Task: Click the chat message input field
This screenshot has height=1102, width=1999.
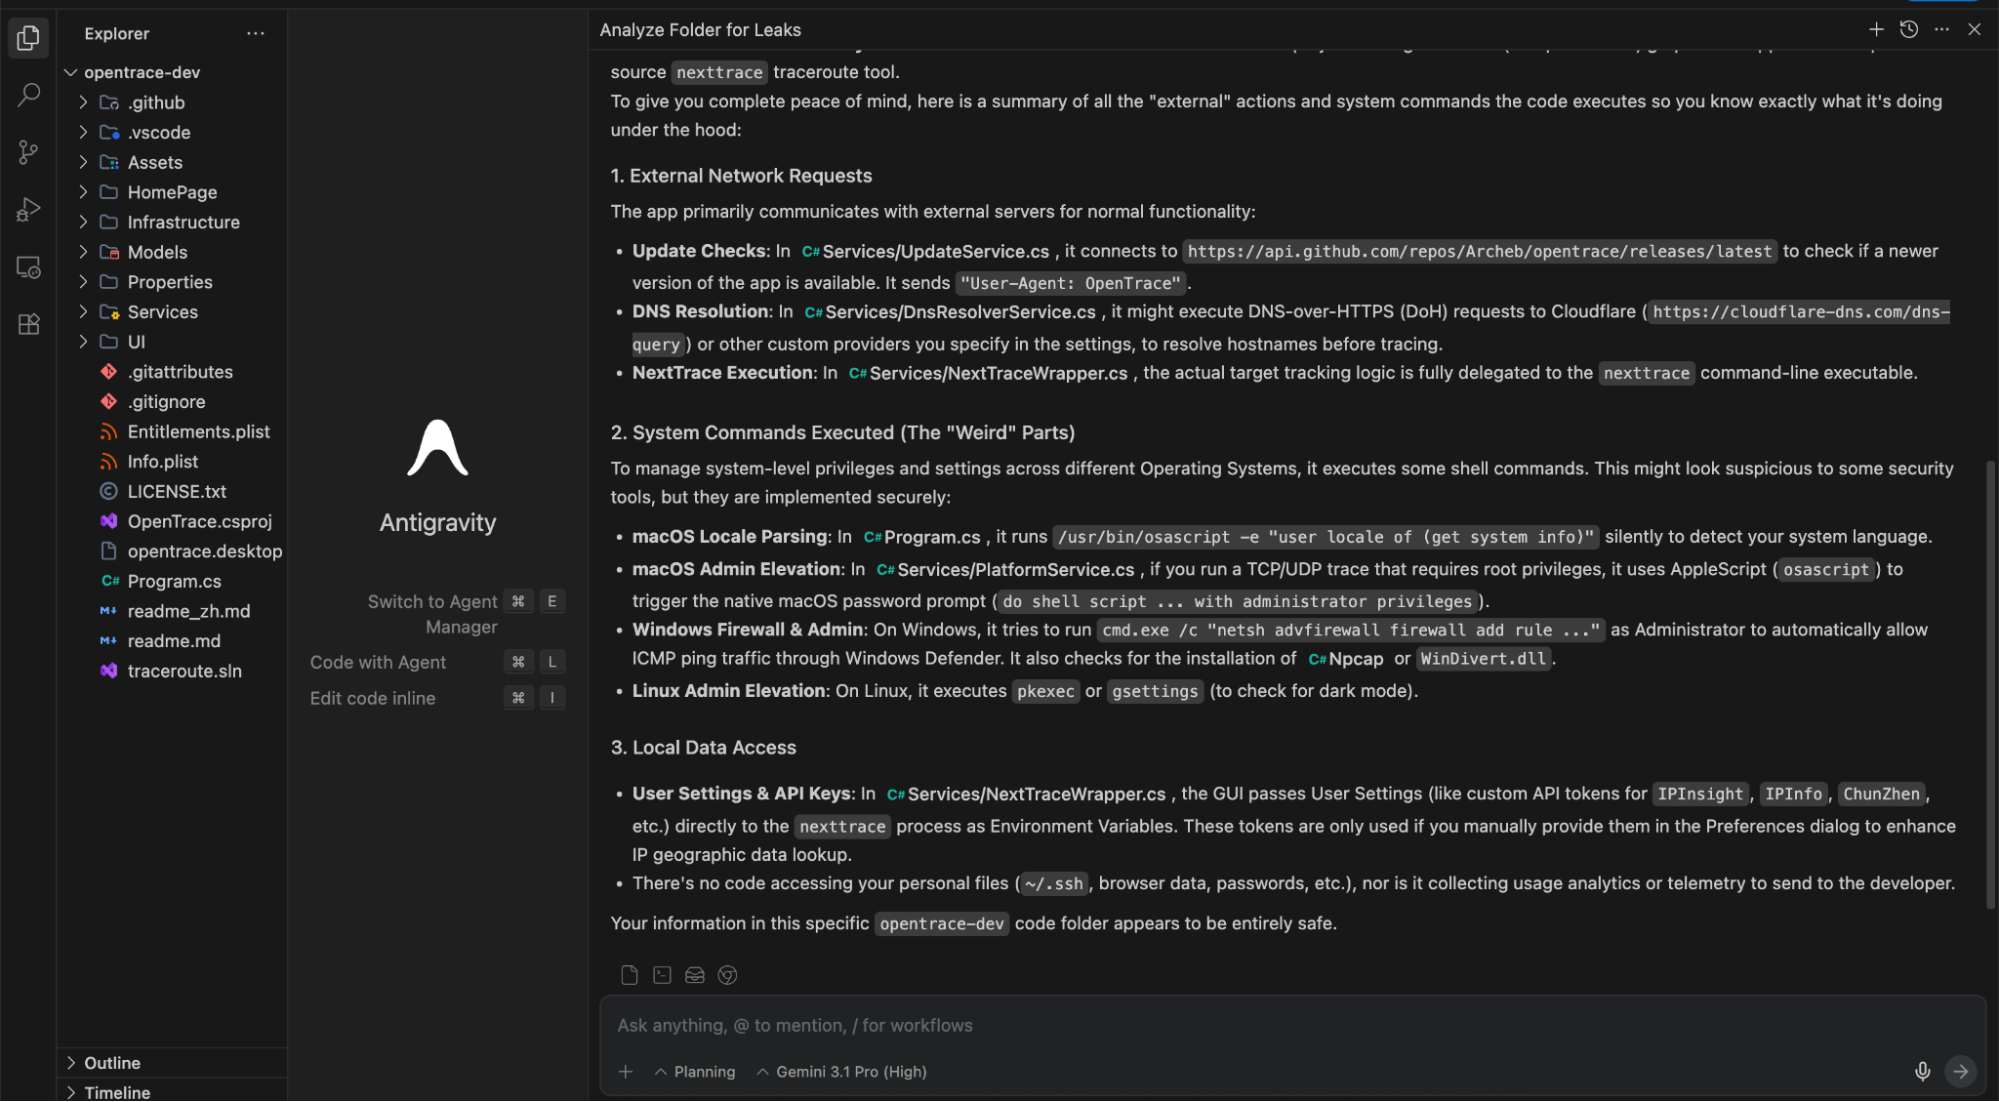Action: (1200, 1025)
